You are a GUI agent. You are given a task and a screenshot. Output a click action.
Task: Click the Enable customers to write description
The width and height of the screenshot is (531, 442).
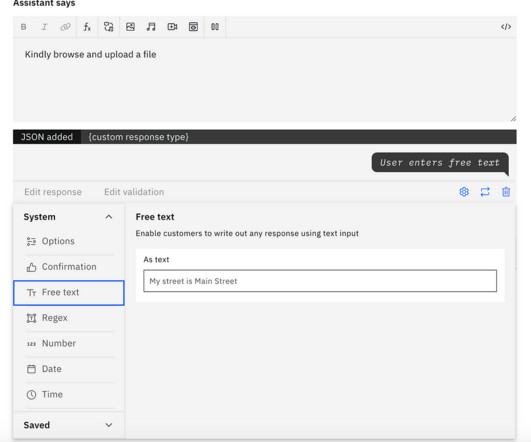click(247, 233)
